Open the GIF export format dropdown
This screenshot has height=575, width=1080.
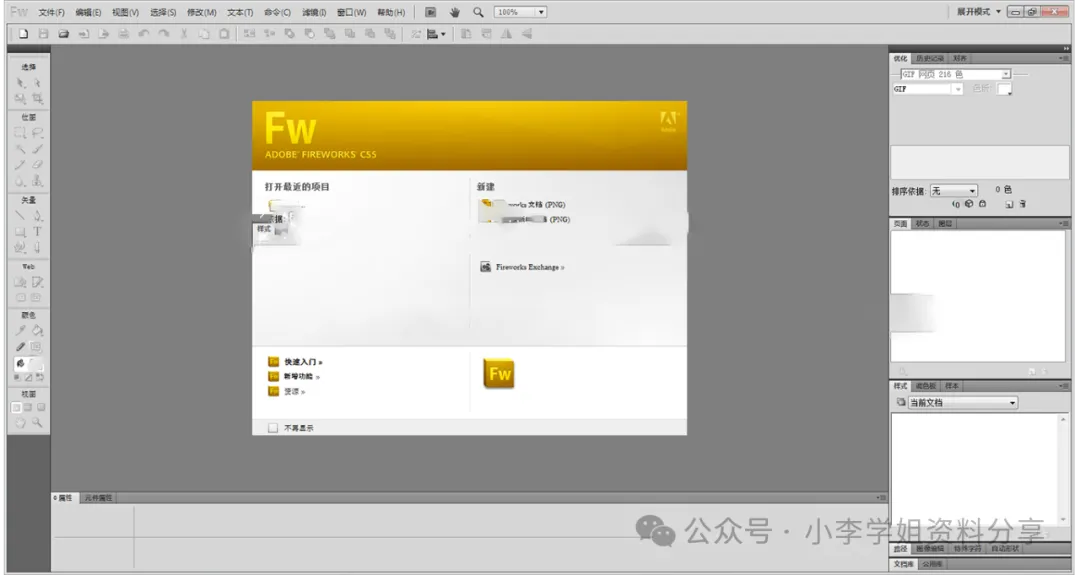click(x=927, y=89)
